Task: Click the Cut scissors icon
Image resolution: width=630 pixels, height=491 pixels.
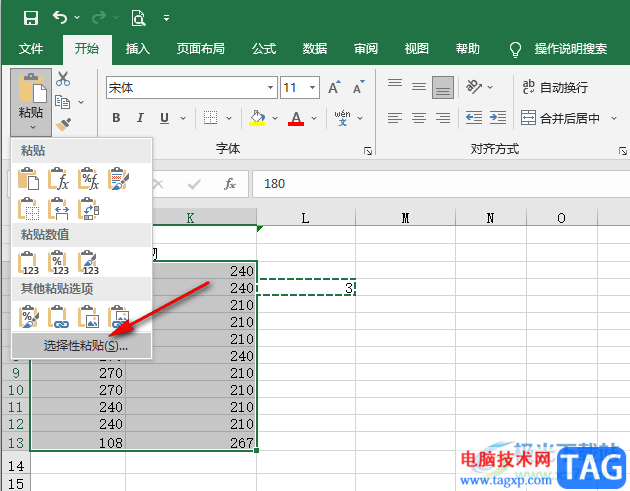Action: [63, 79]
